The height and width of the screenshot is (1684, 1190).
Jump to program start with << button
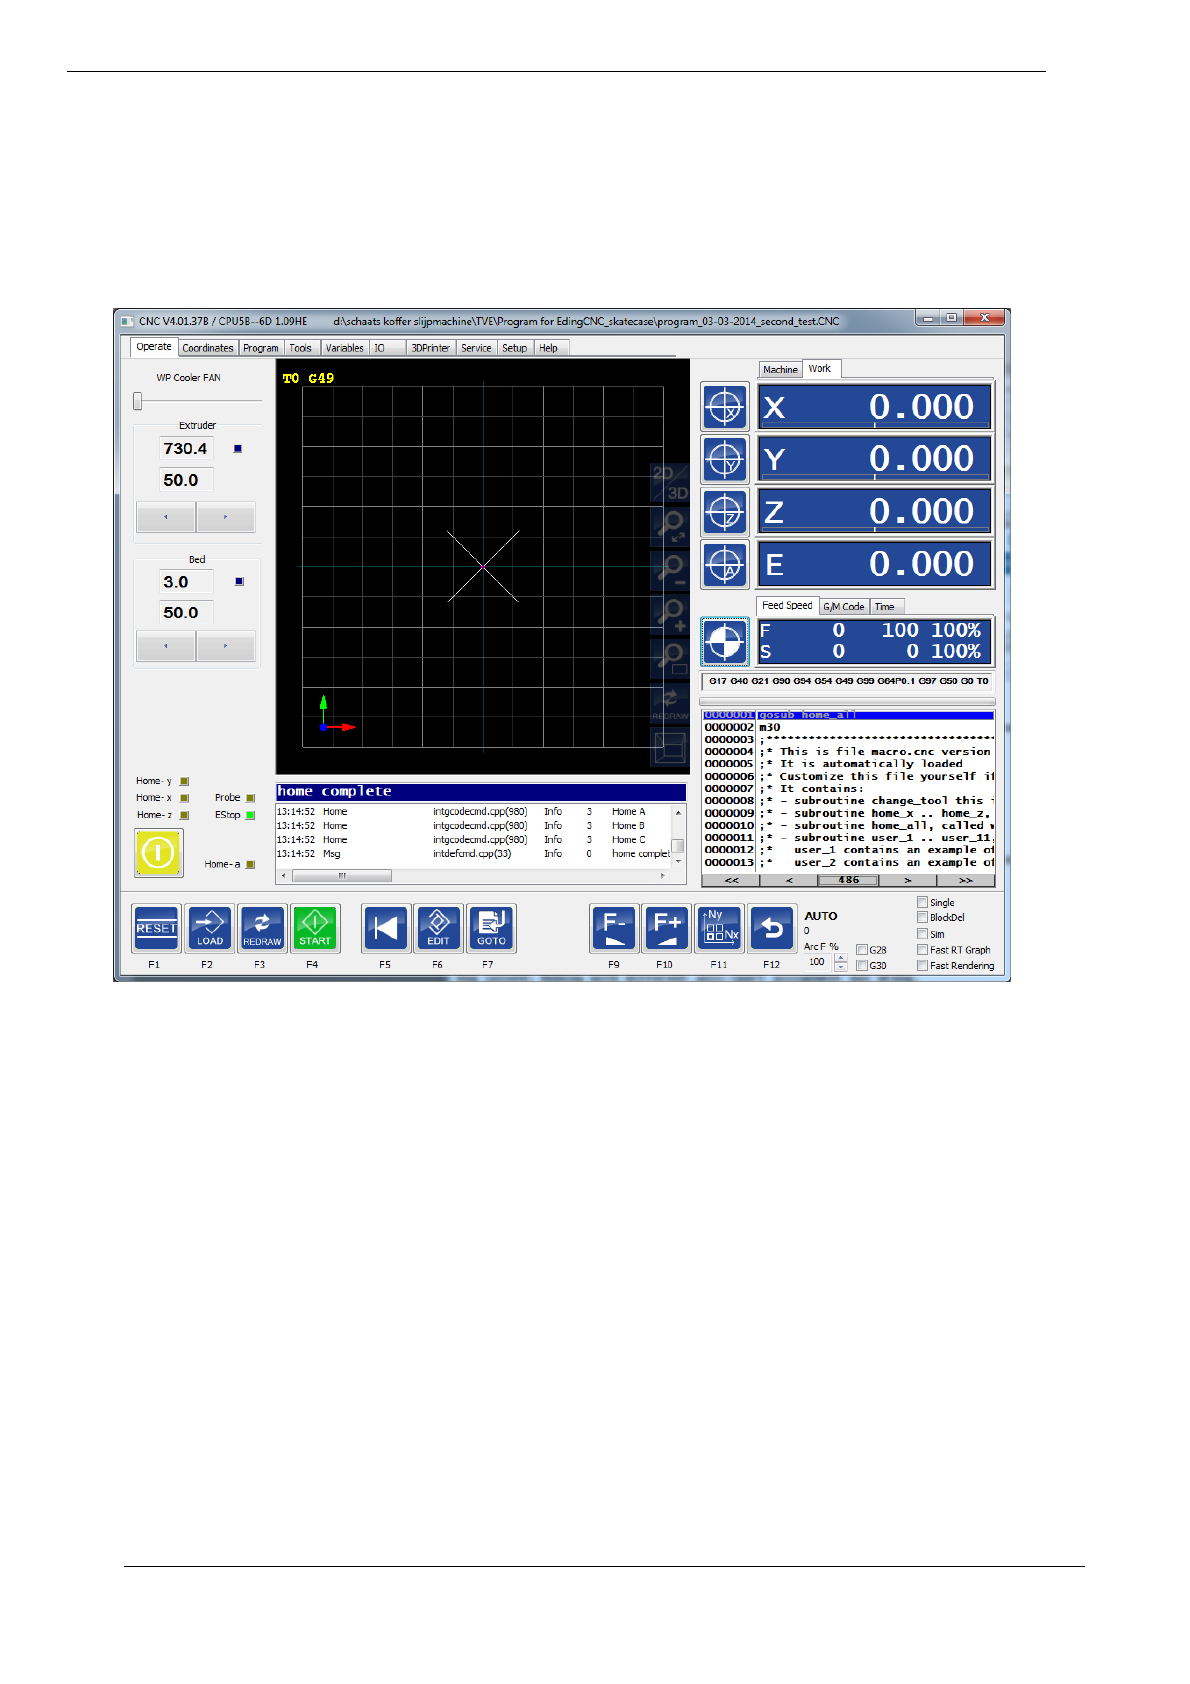731,881
